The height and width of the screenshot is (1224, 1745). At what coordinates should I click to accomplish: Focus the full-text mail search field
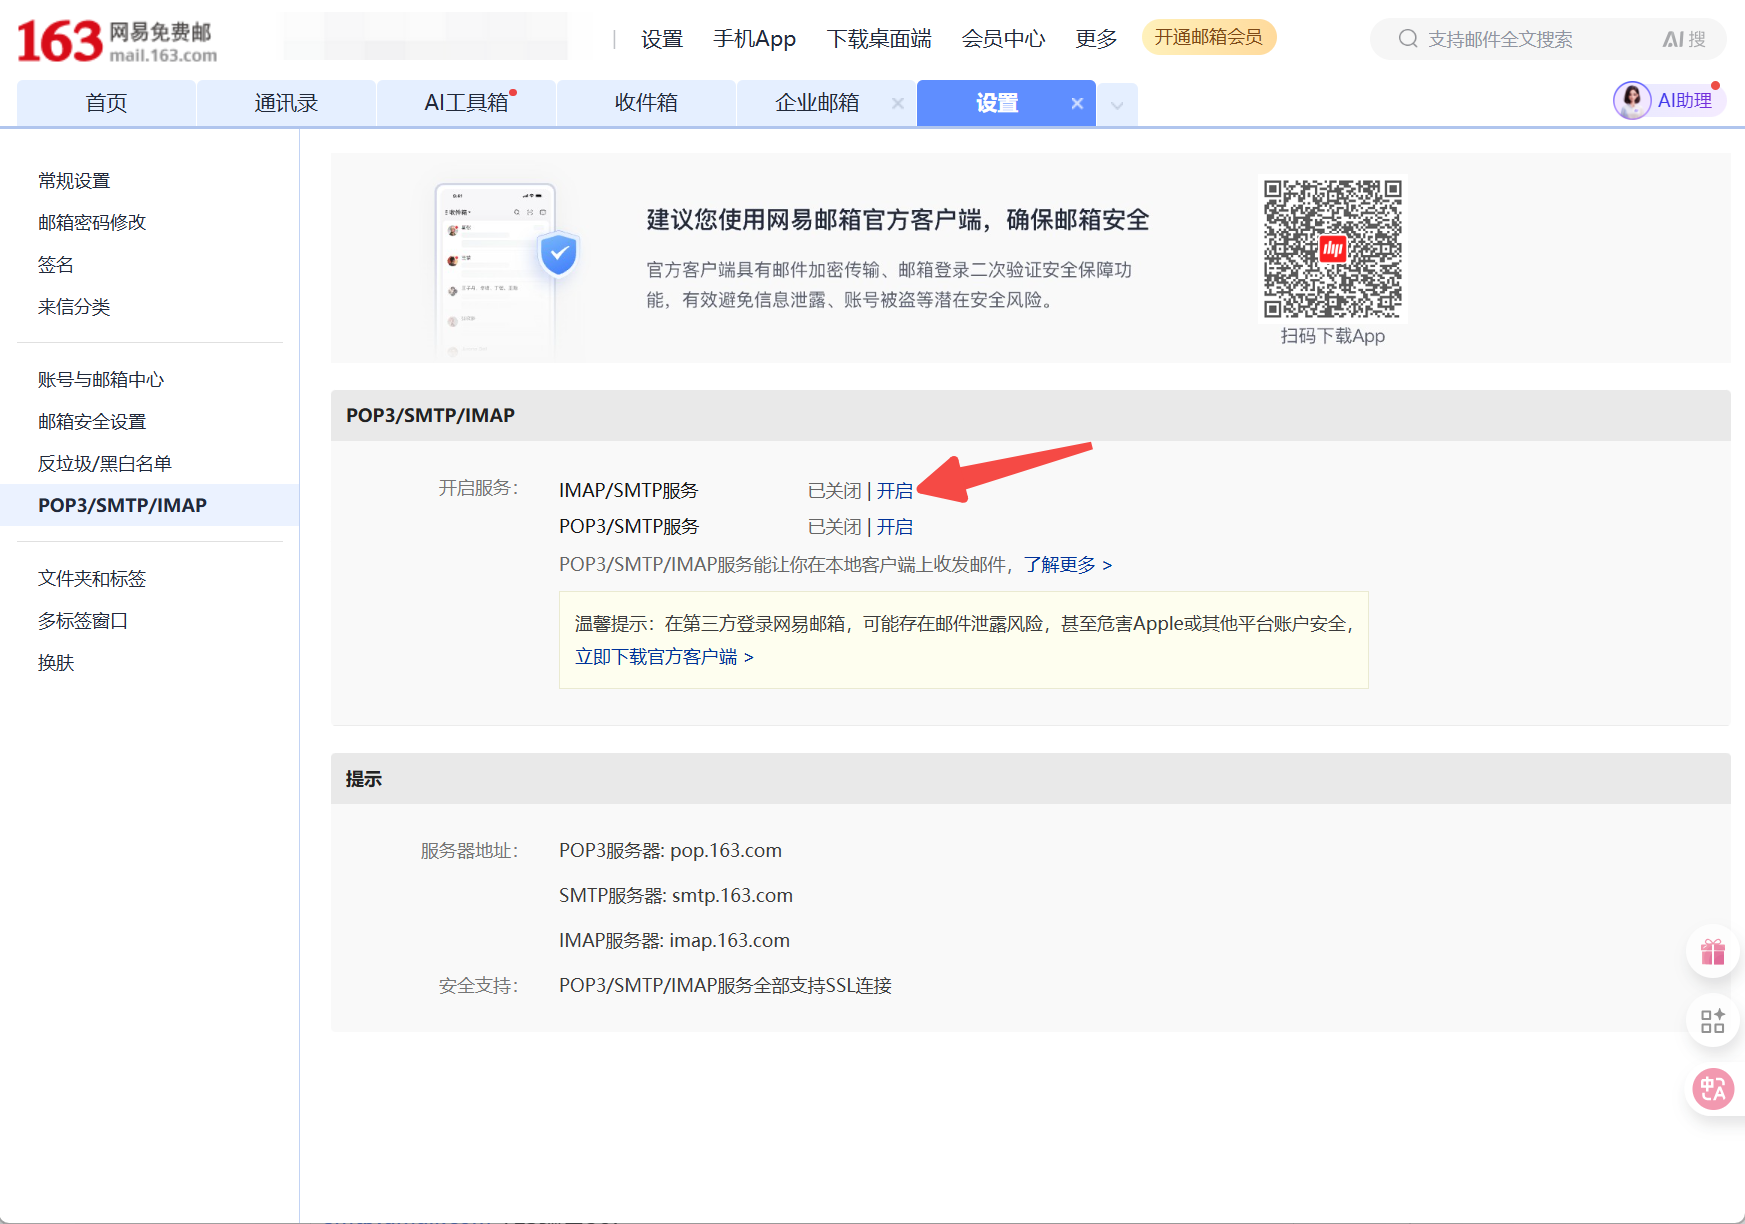click(1530, 39)
